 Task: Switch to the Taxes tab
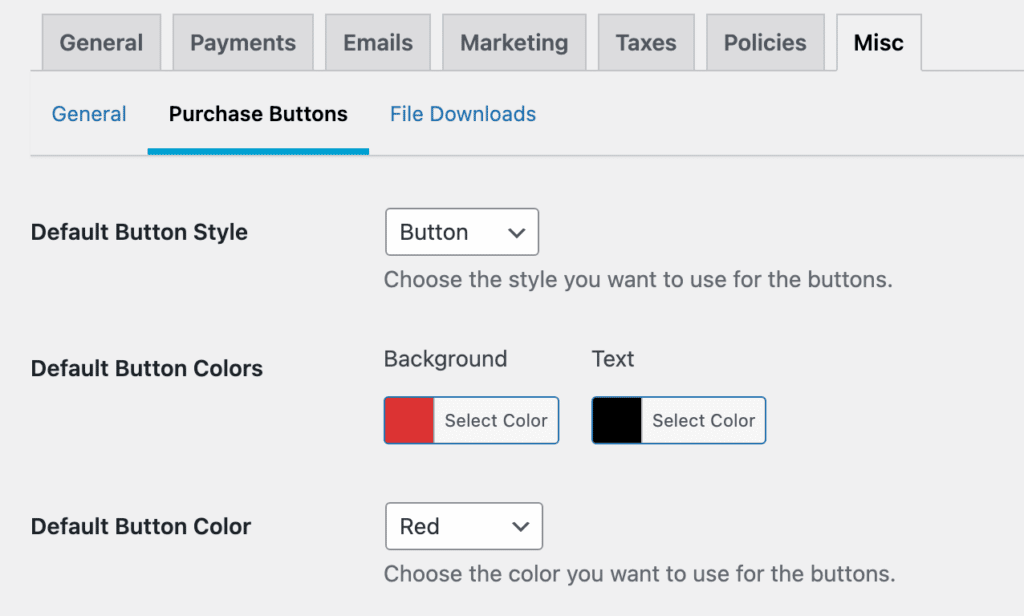645,42
